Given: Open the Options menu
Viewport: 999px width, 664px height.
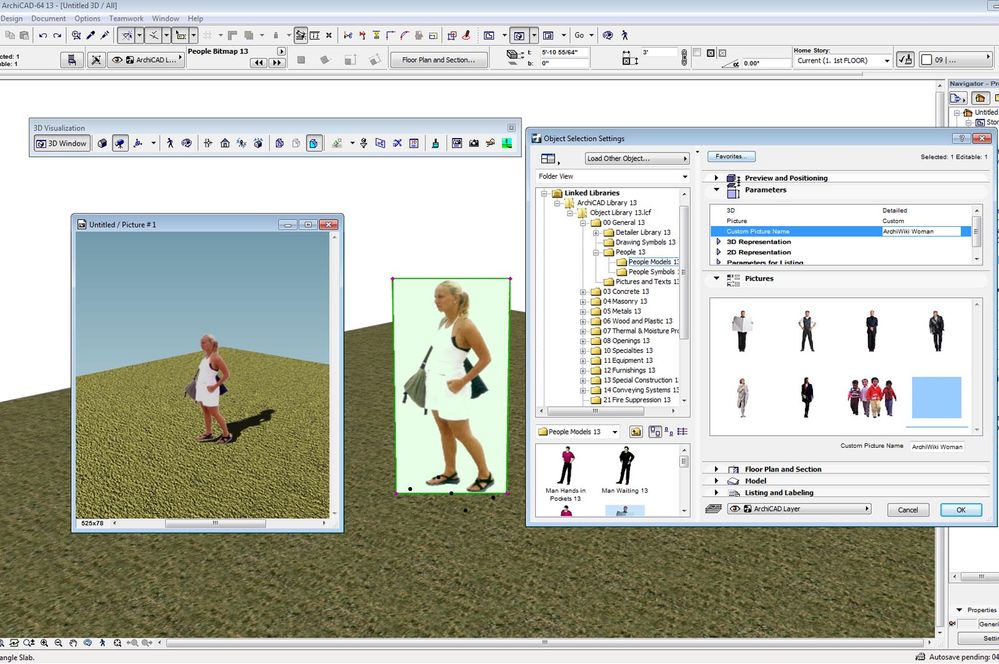Looking at the screenshot, I should pyautogui.click(x=87, y=18).
